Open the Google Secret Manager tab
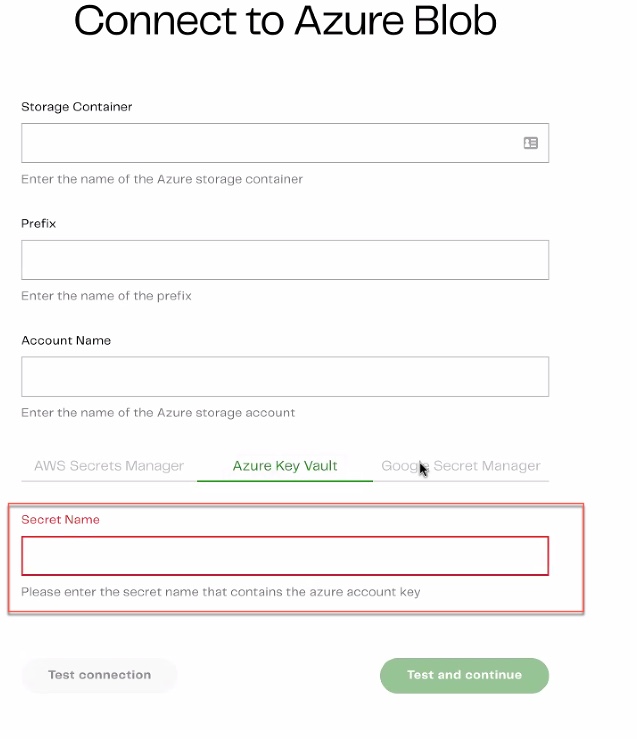The height and width of the screenshot is (739, 637). (461, 466)
